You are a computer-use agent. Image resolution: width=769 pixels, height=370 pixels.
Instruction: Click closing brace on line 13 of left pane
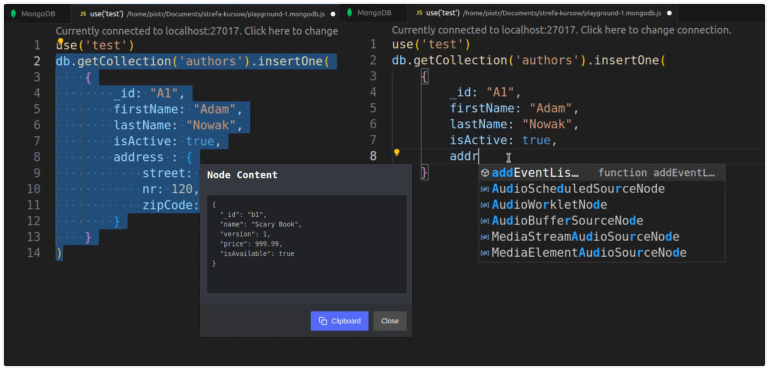point(88,238)
